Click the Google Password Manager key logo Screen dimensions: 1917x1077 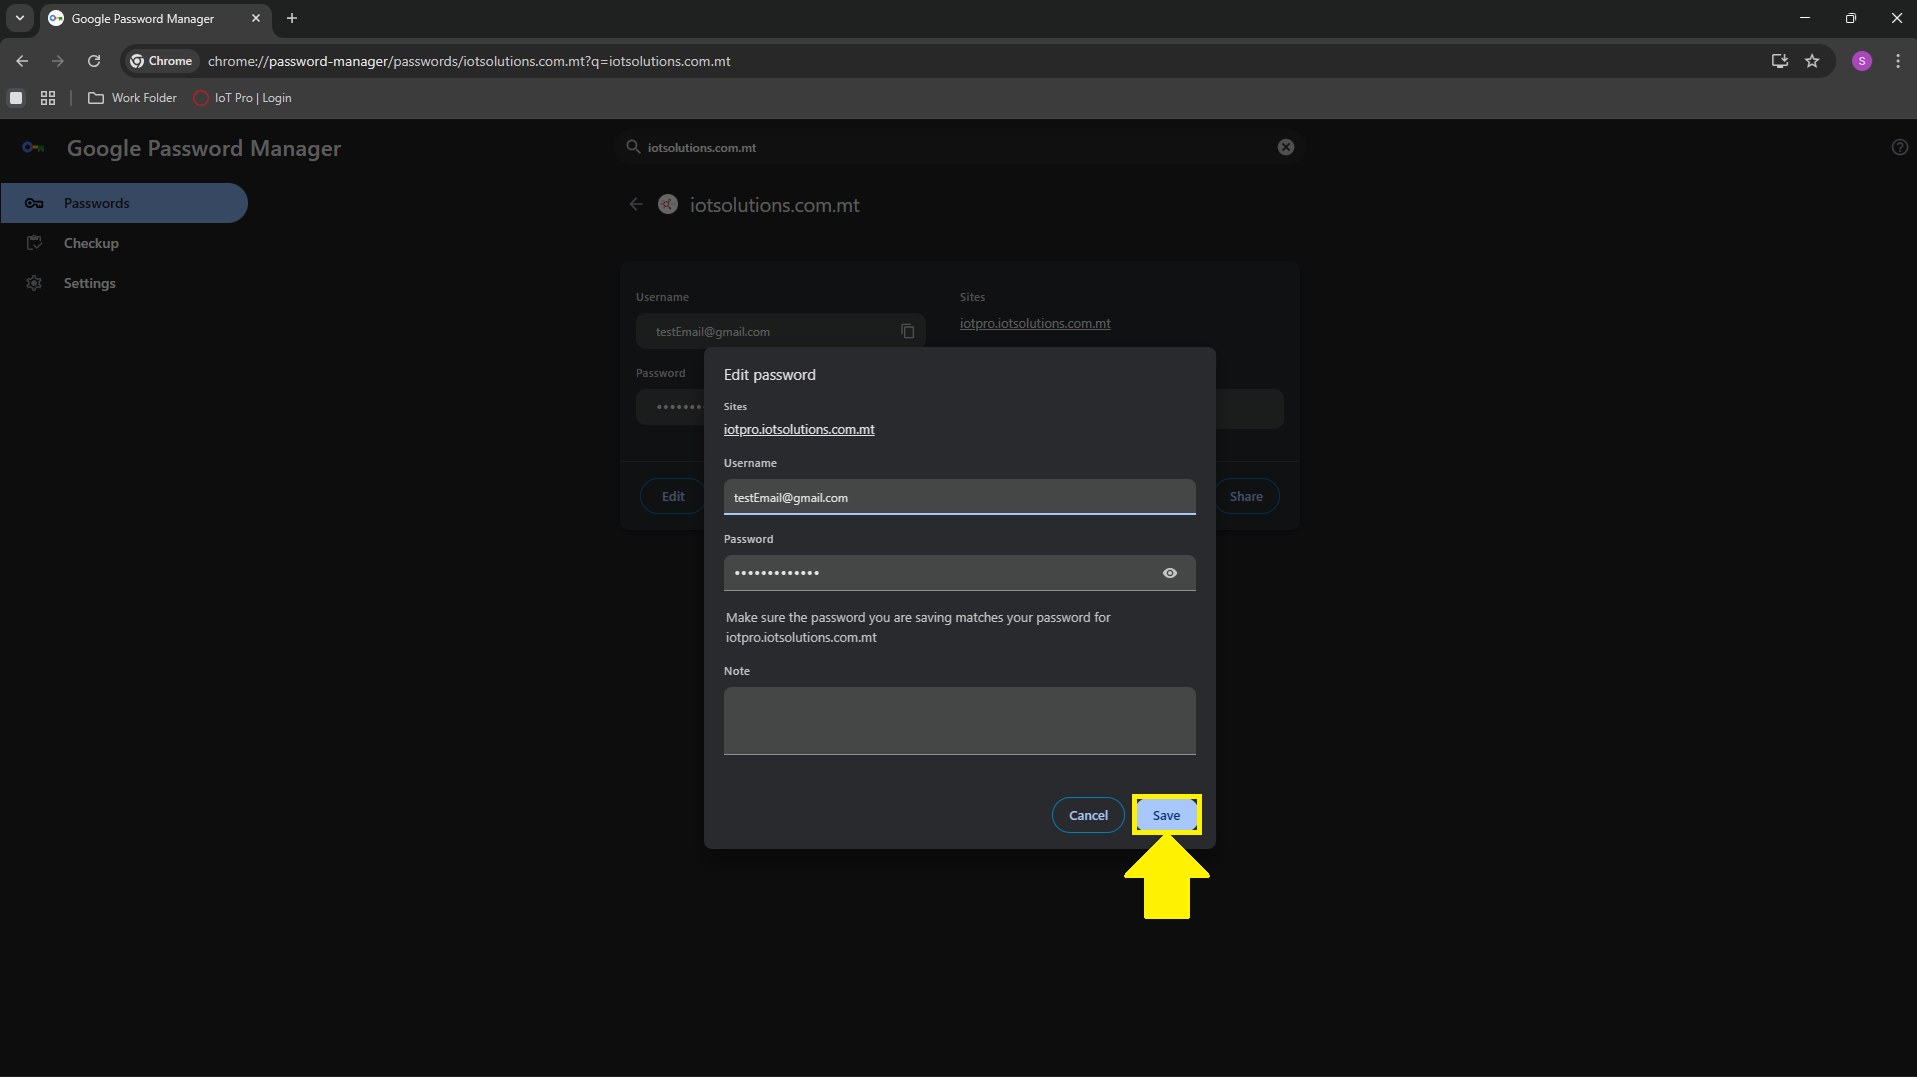point(33,147)
